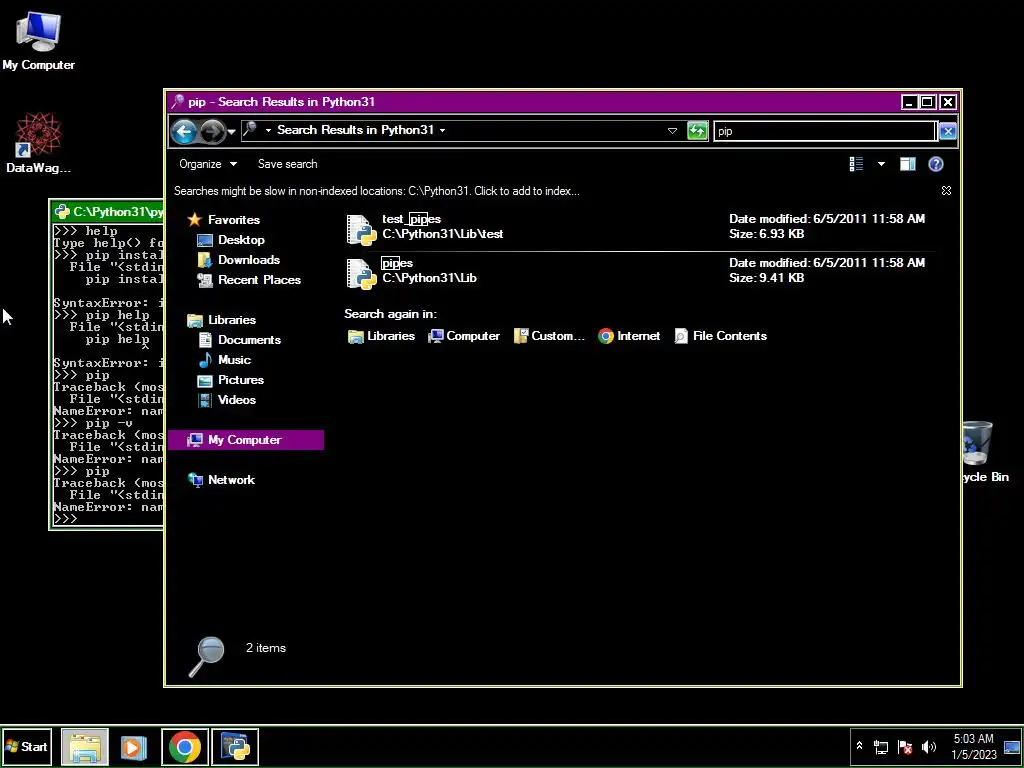The width and height of the screenshot is (1024, 768).
Task: Click the magnifier icon in details pane
Action: pyautogui.click(x=206, y=656)
